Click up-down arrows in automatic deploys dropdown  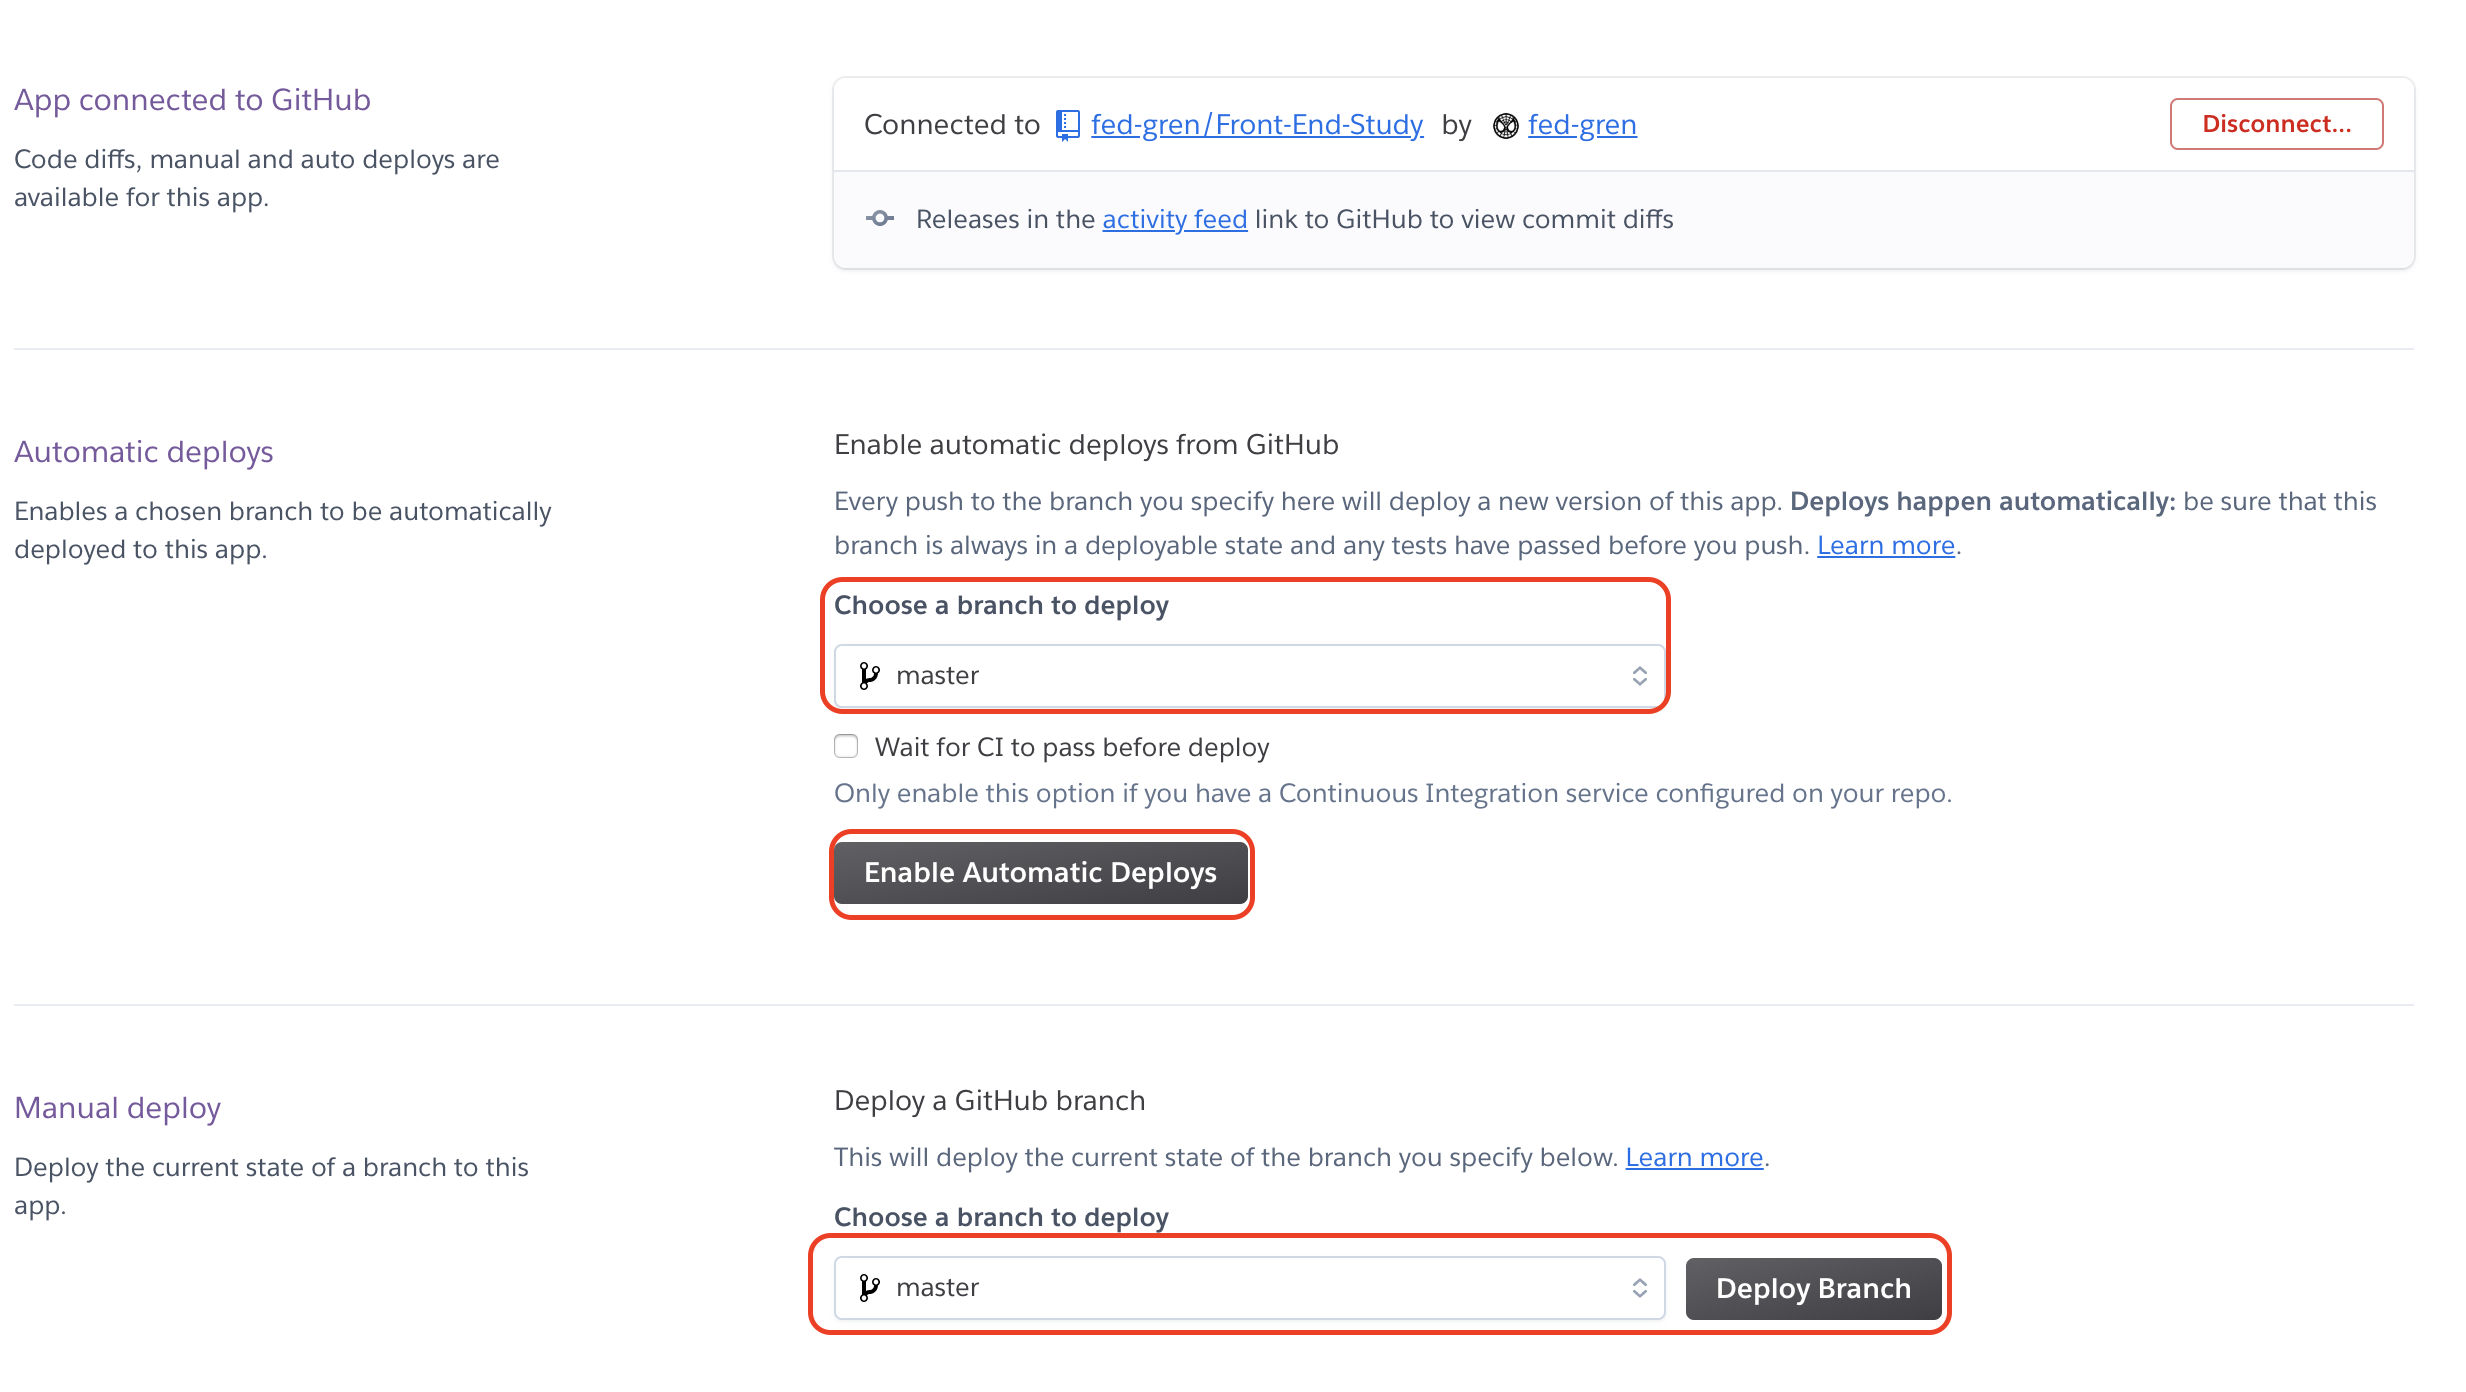(x=1639, y=676)
